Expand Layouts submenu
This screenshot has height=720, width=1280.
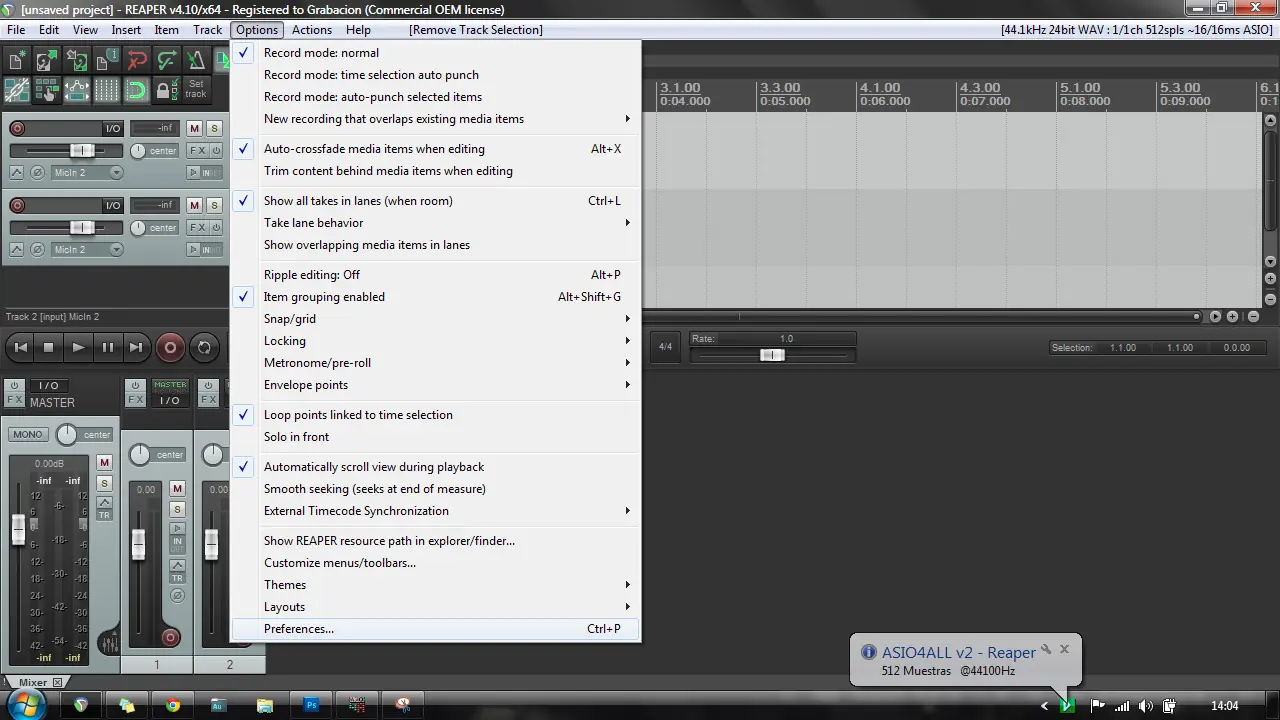click(437, 607)
